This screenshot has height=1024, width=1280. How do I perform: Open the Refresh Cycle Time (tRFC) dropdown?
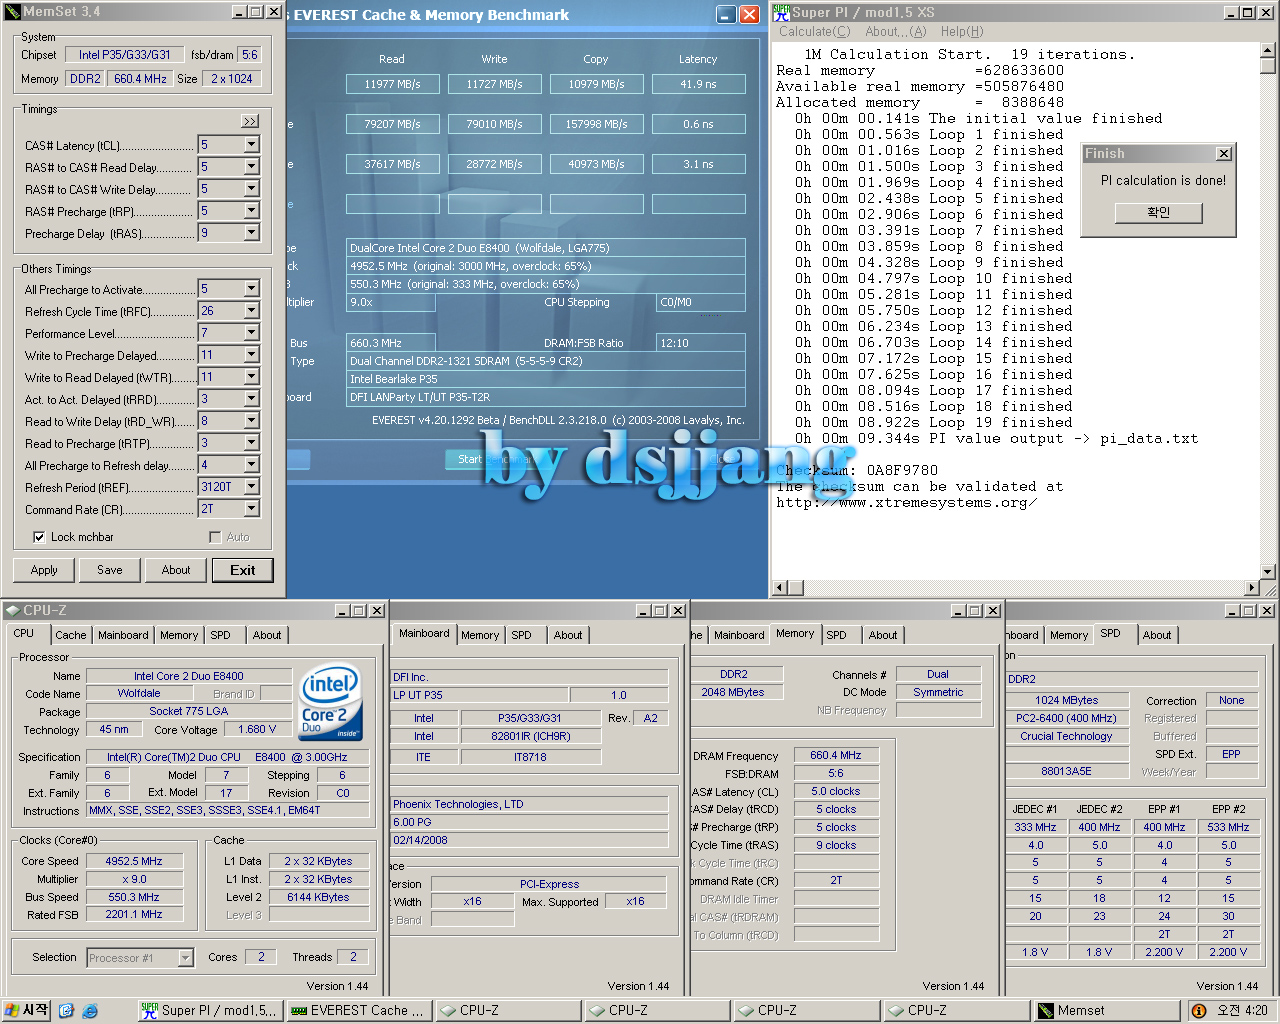pyautogui.click(x=251, y=311)
